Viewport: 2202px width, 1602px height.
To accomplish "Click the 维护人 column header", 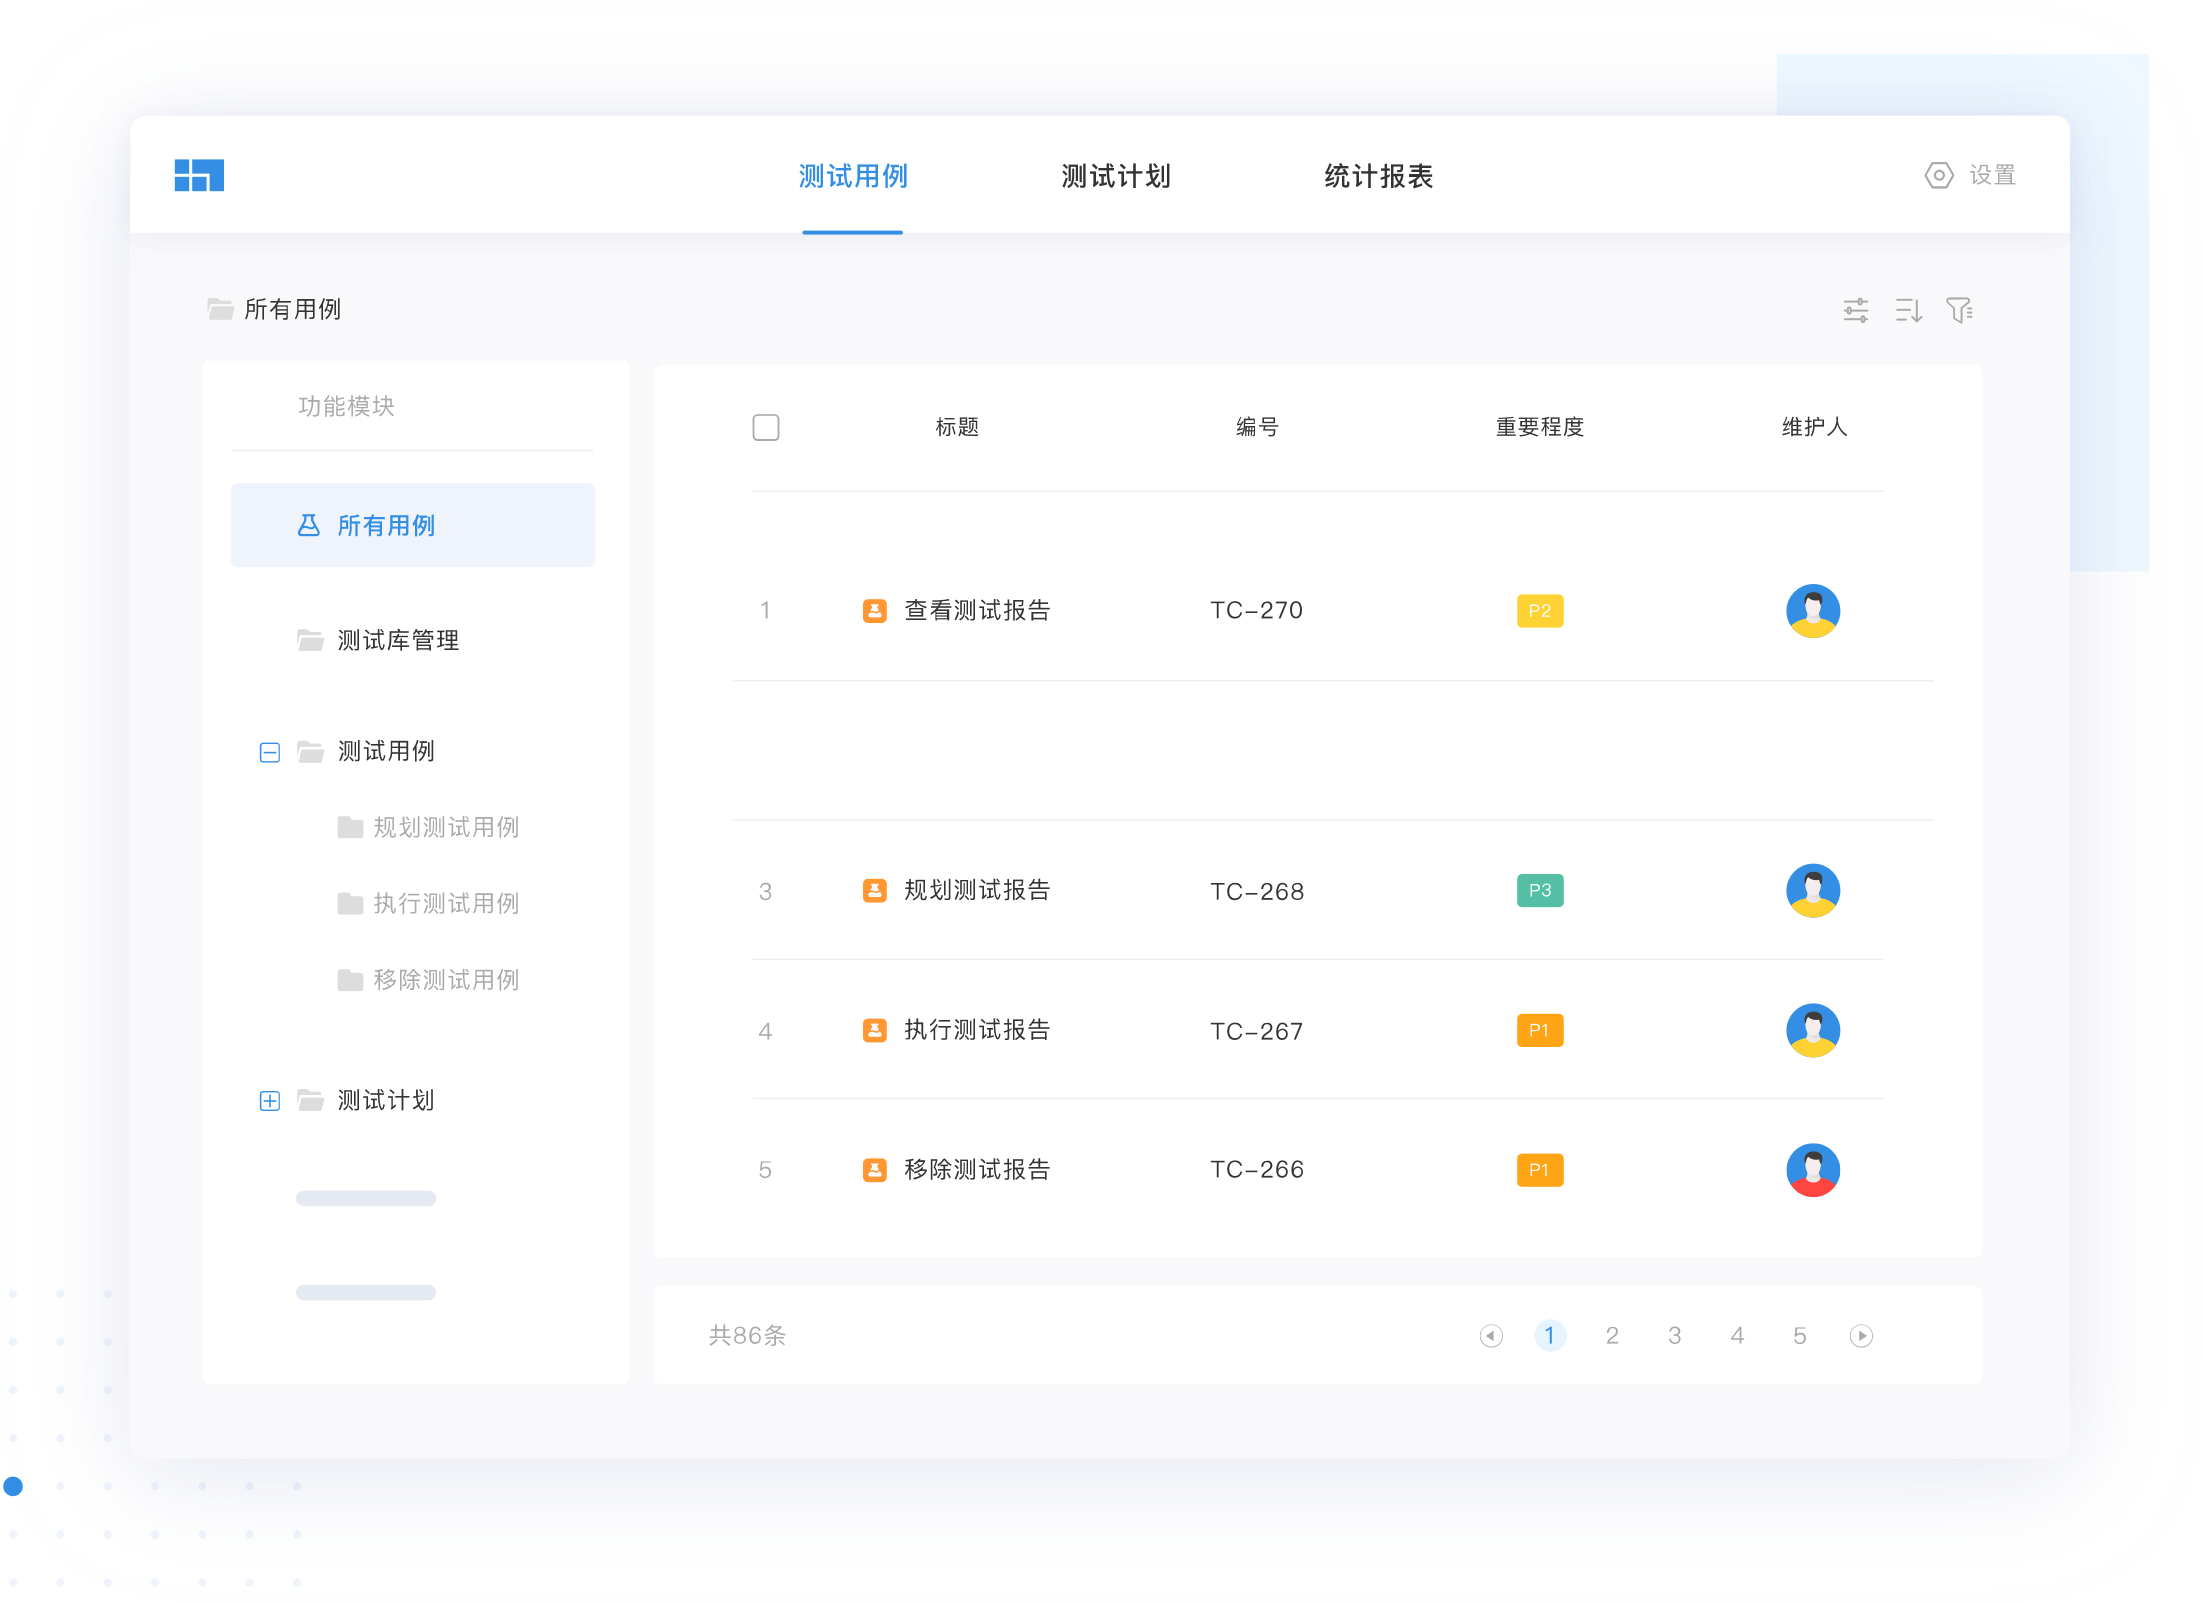I will coord(1814,427).
